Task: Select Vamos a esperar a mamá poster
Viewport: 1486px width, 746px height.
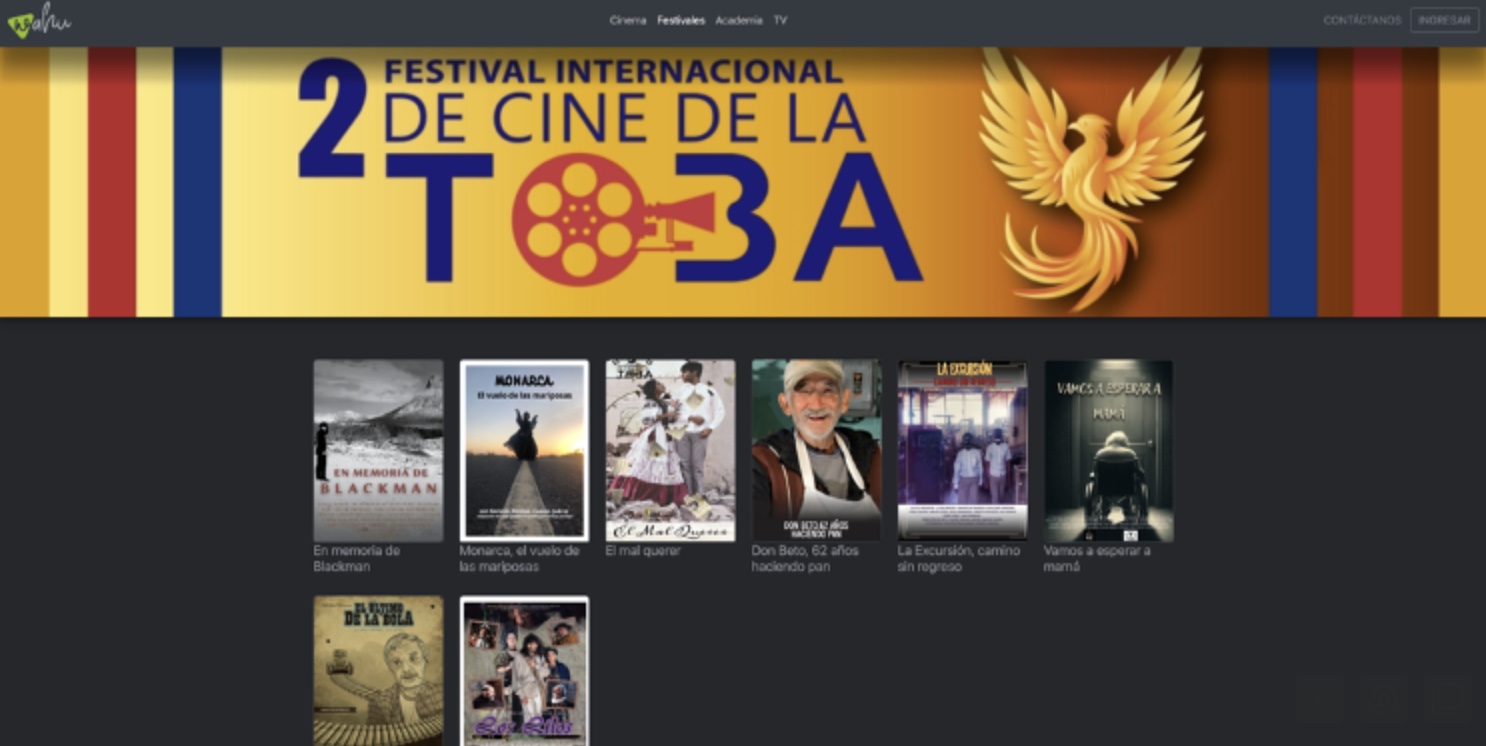Action: tap(1108, 451)
